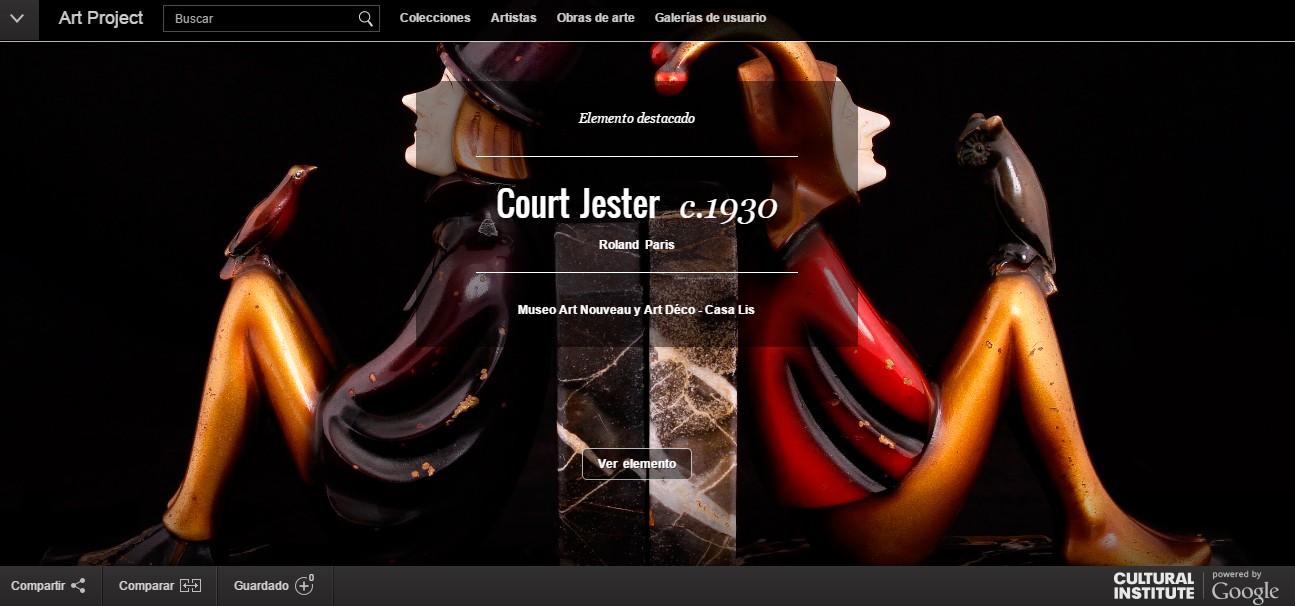The image size is (1295, 606).
Task: Click the Comparar button
Action: click(160, 586)
